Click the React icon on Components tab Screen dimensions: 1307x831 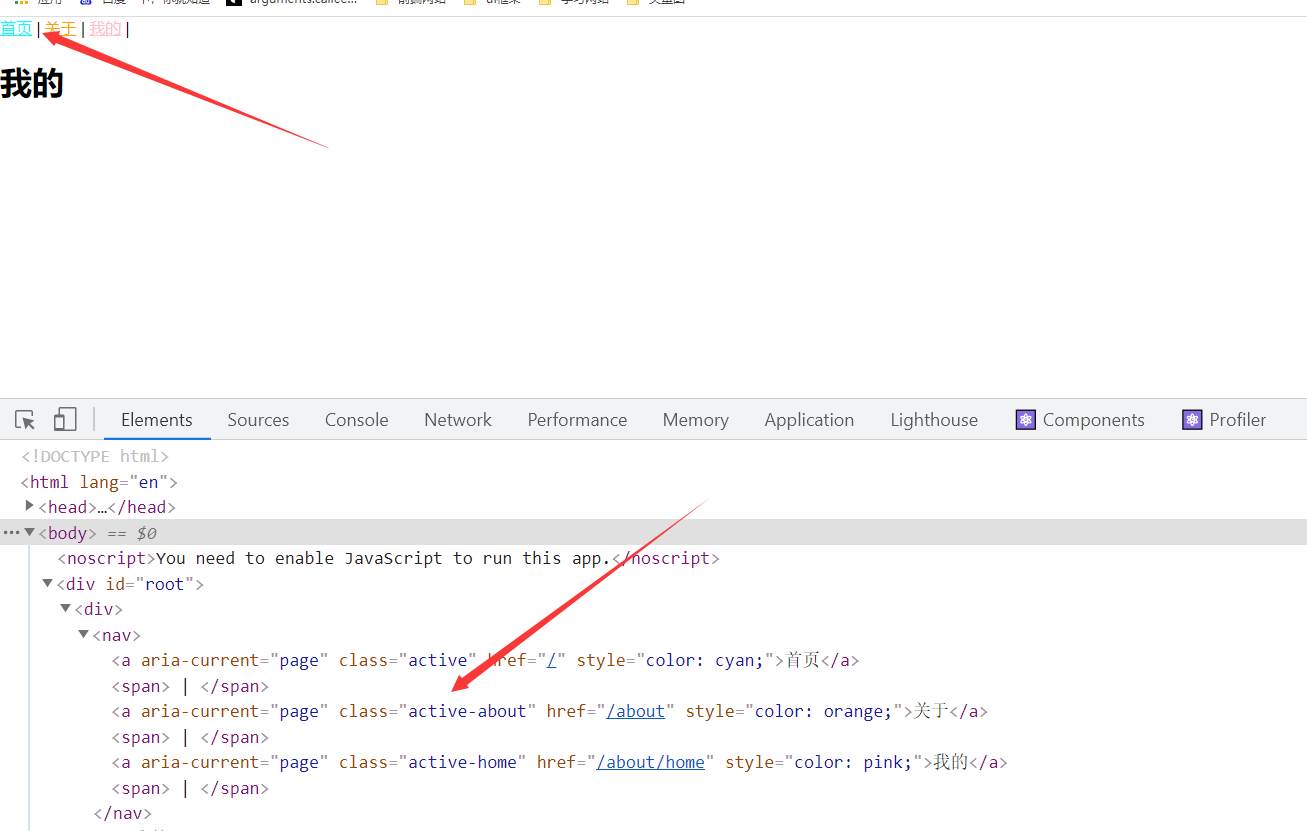(1025, 420)
